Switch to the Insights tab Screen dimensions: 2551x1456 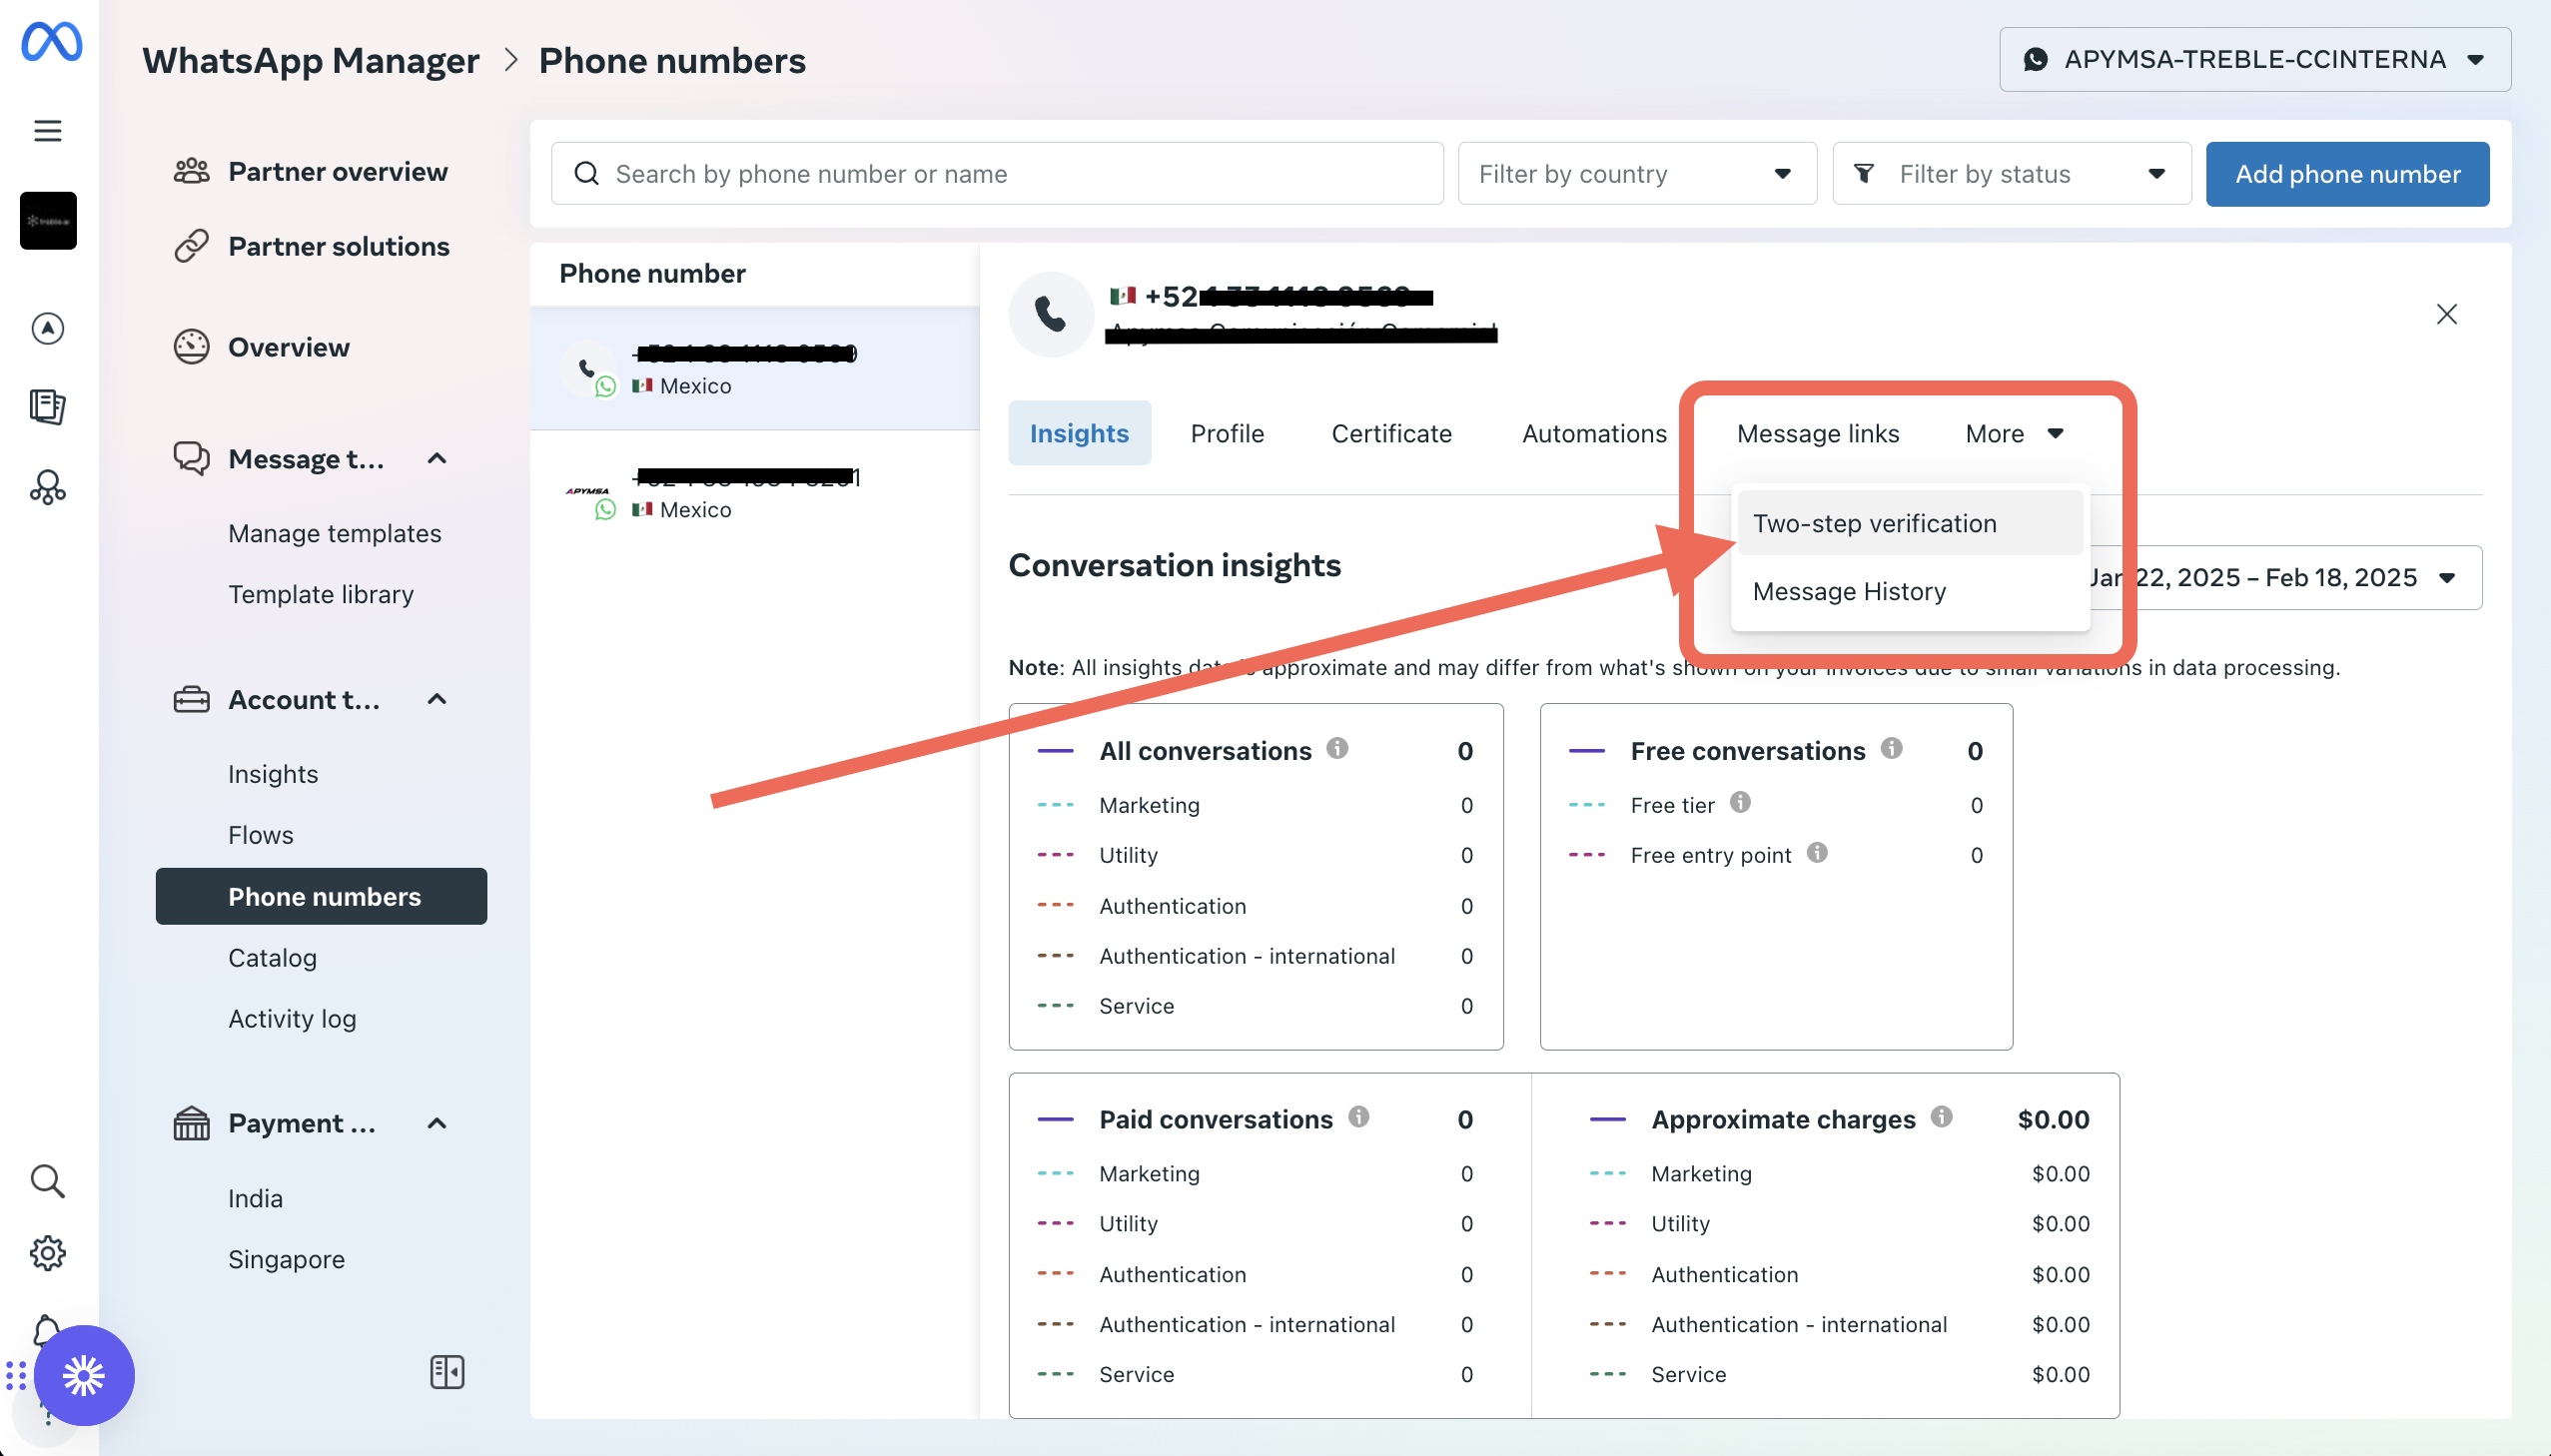coord(1079,433)
